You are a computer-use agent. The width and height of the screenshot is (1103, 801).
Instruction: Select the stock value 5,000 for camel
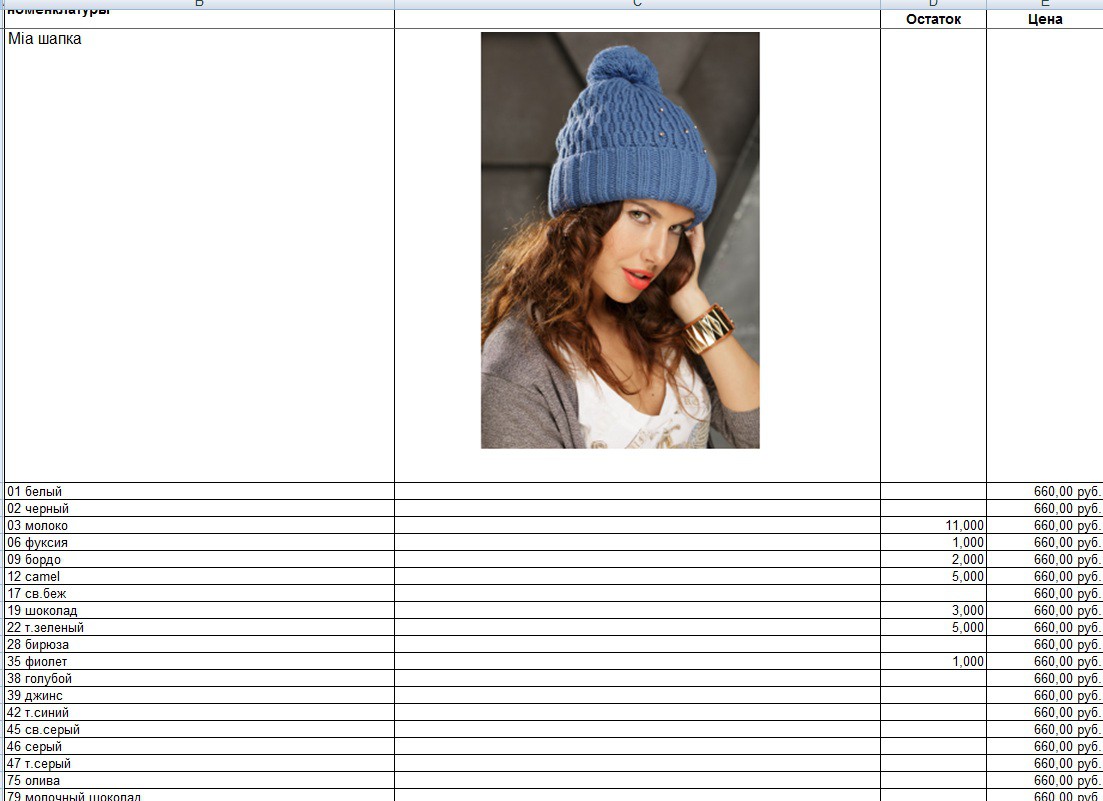click(x=968, y=577)
